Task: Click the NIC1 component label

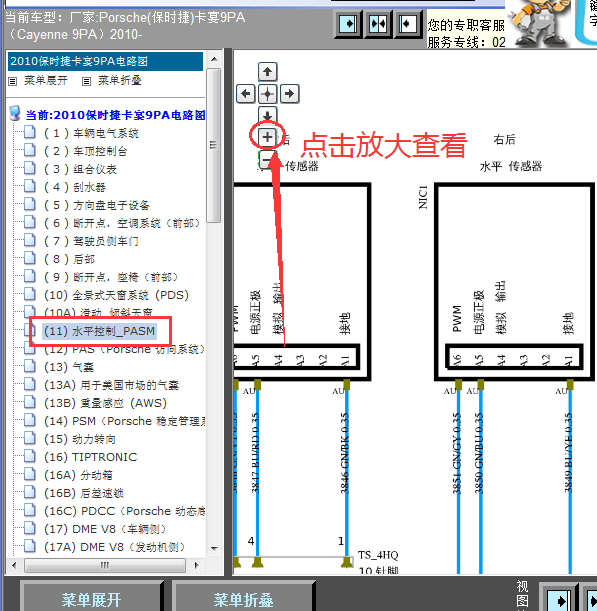Action: click(x=423, y=197)
